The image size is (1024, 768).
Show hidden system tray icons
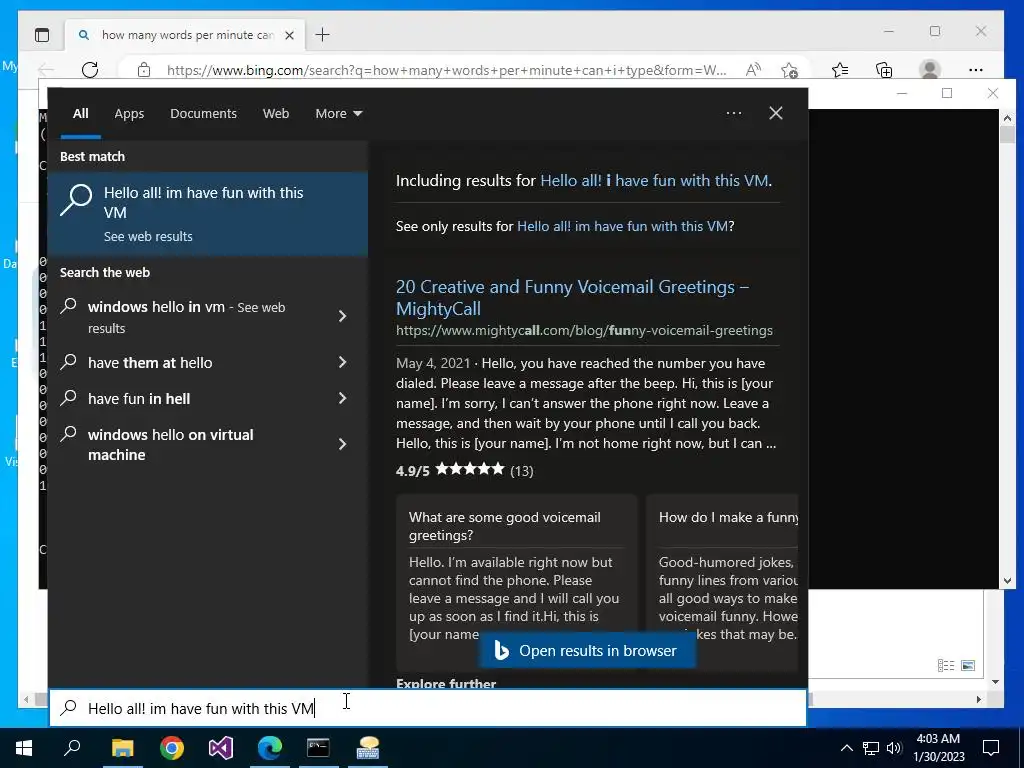[846, 748]
